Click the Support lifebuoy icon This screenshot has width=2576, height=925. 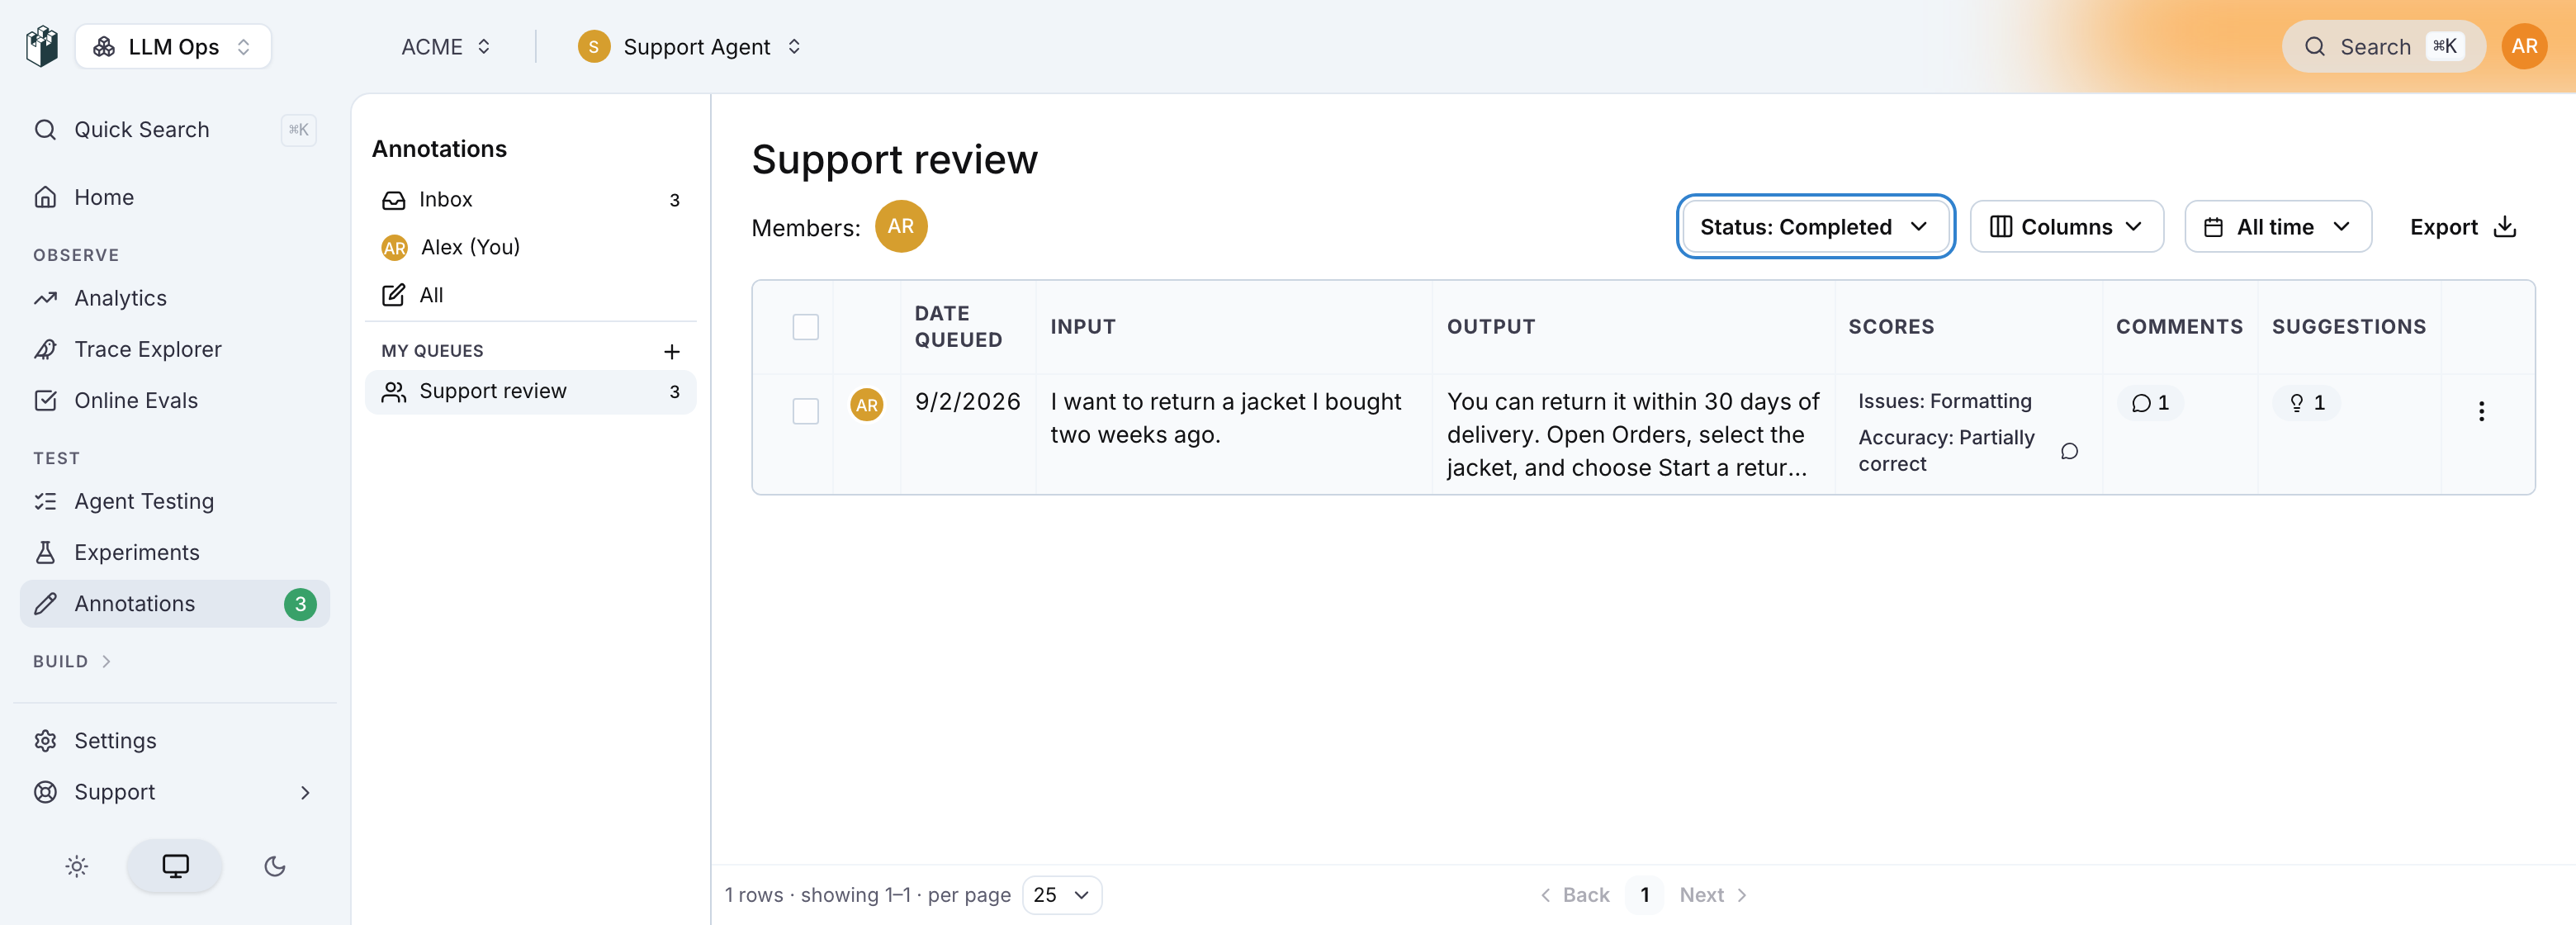(x=45, y=792)
